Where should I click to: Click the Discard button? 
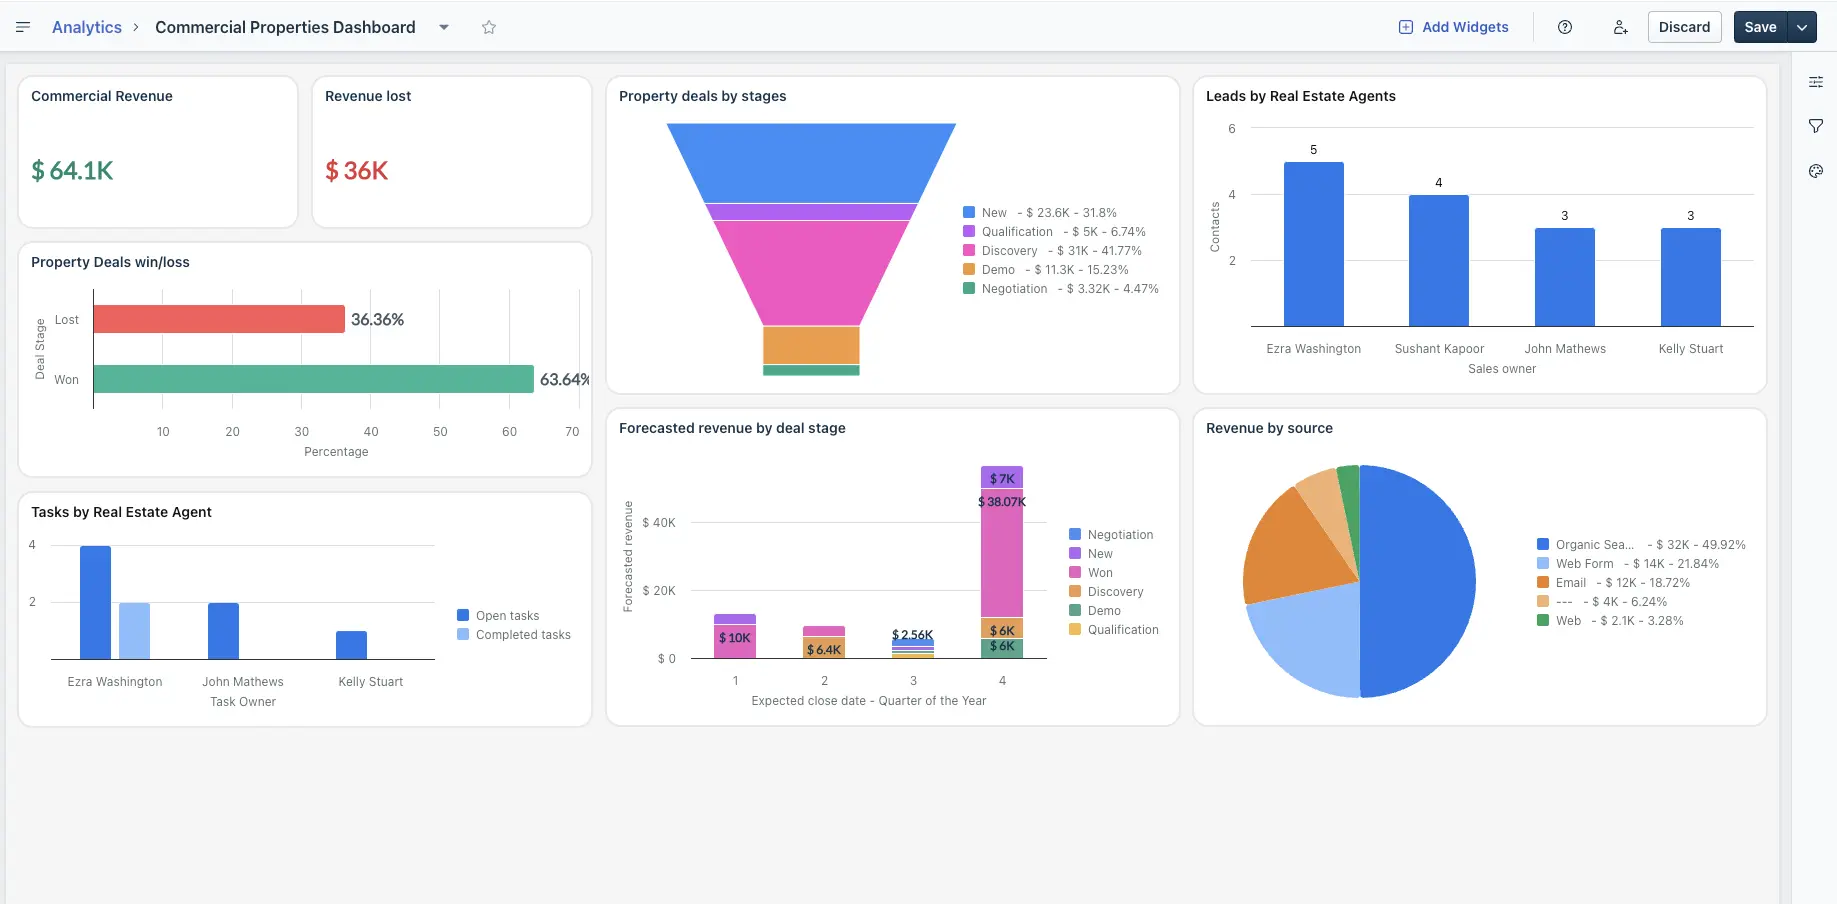click(1684, 27)
